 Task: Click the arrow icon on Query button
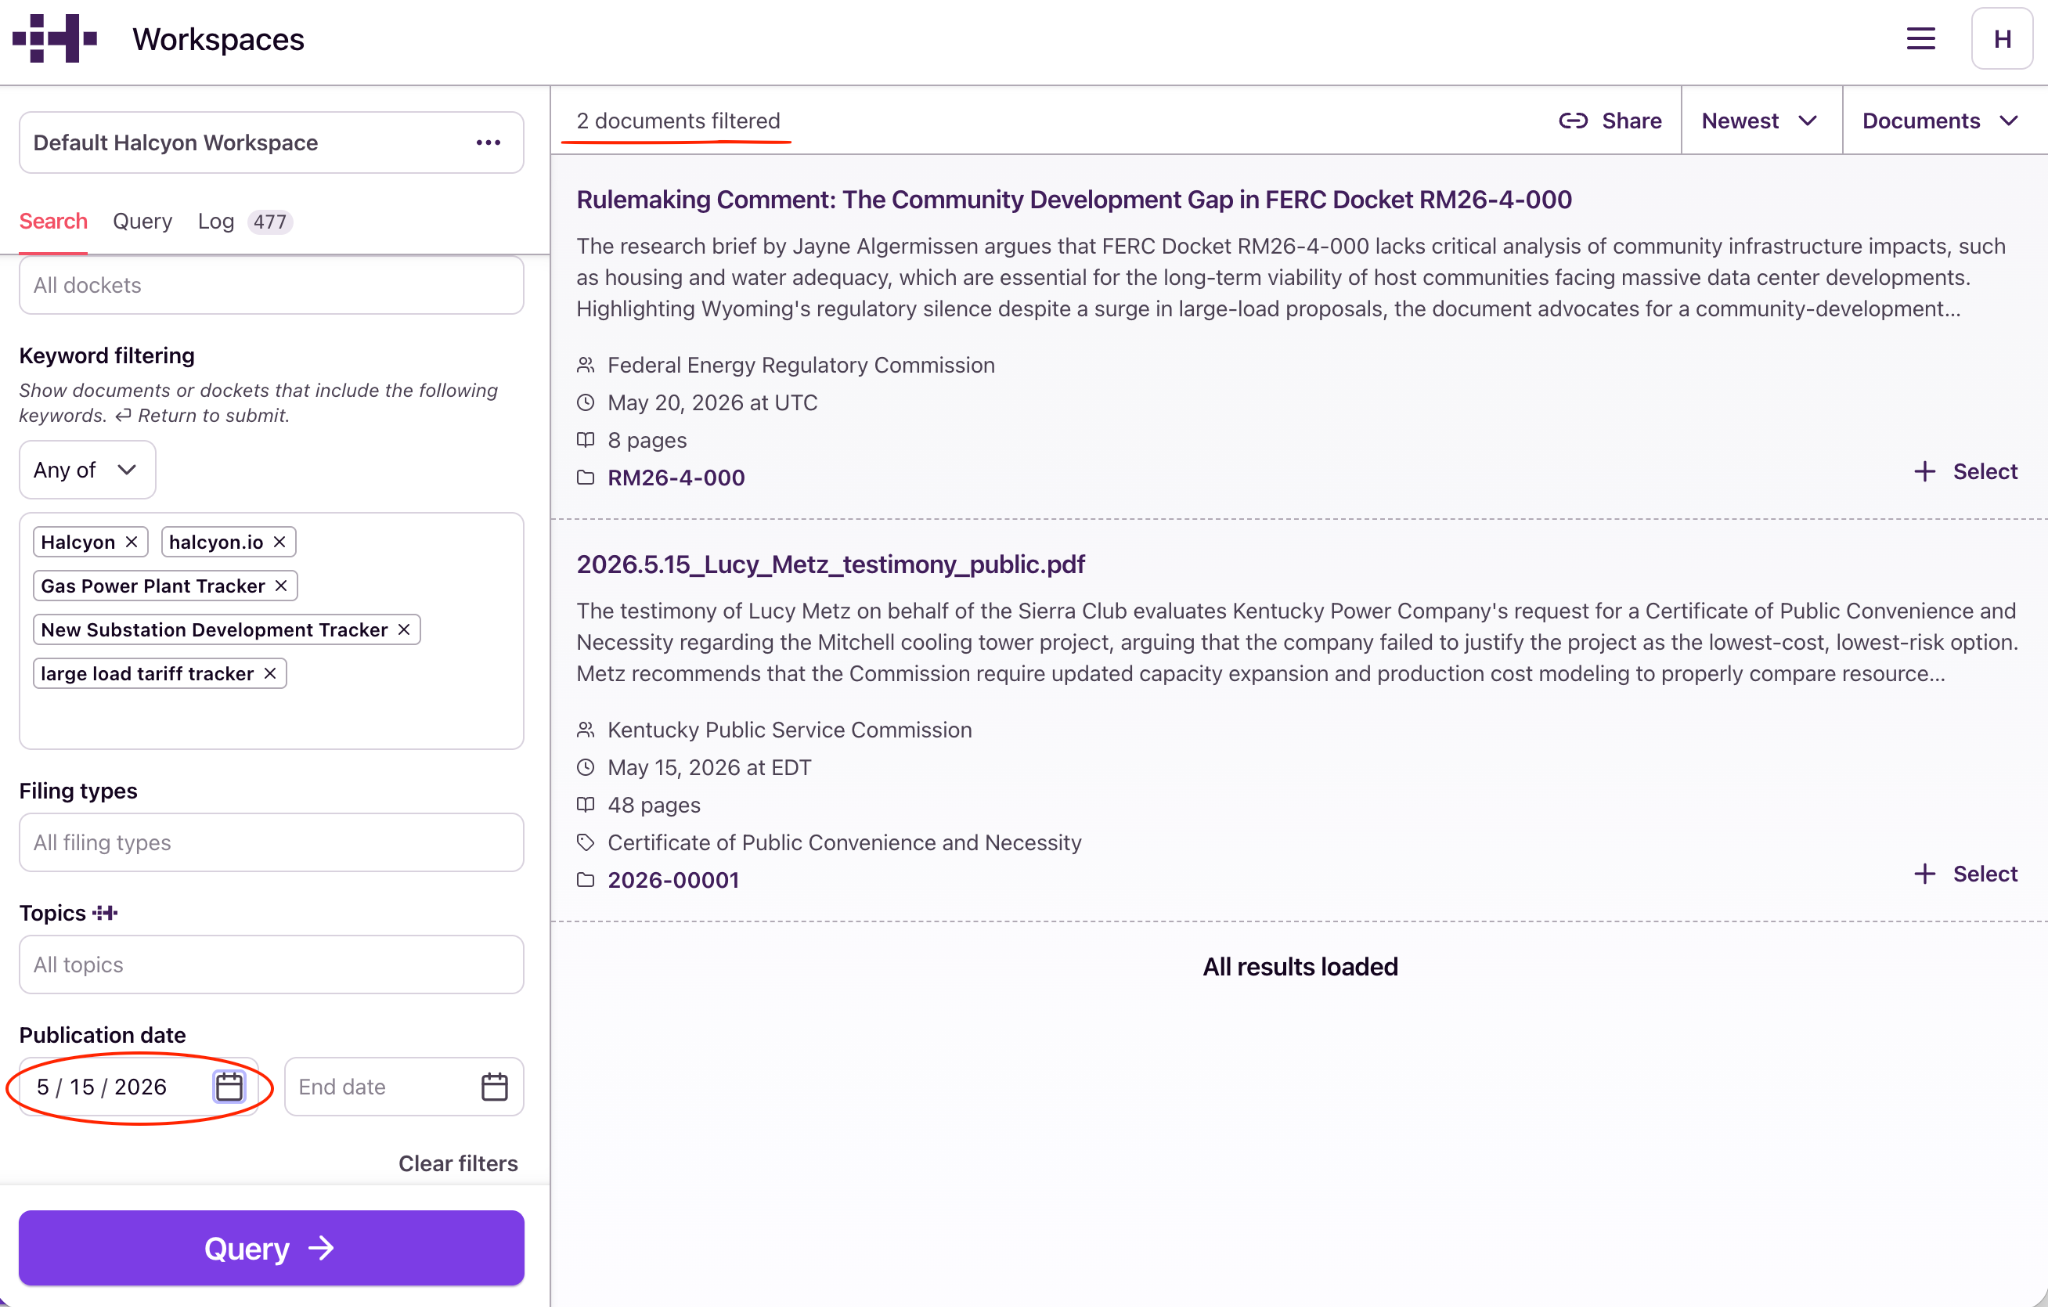click(x=321, y=1248)
